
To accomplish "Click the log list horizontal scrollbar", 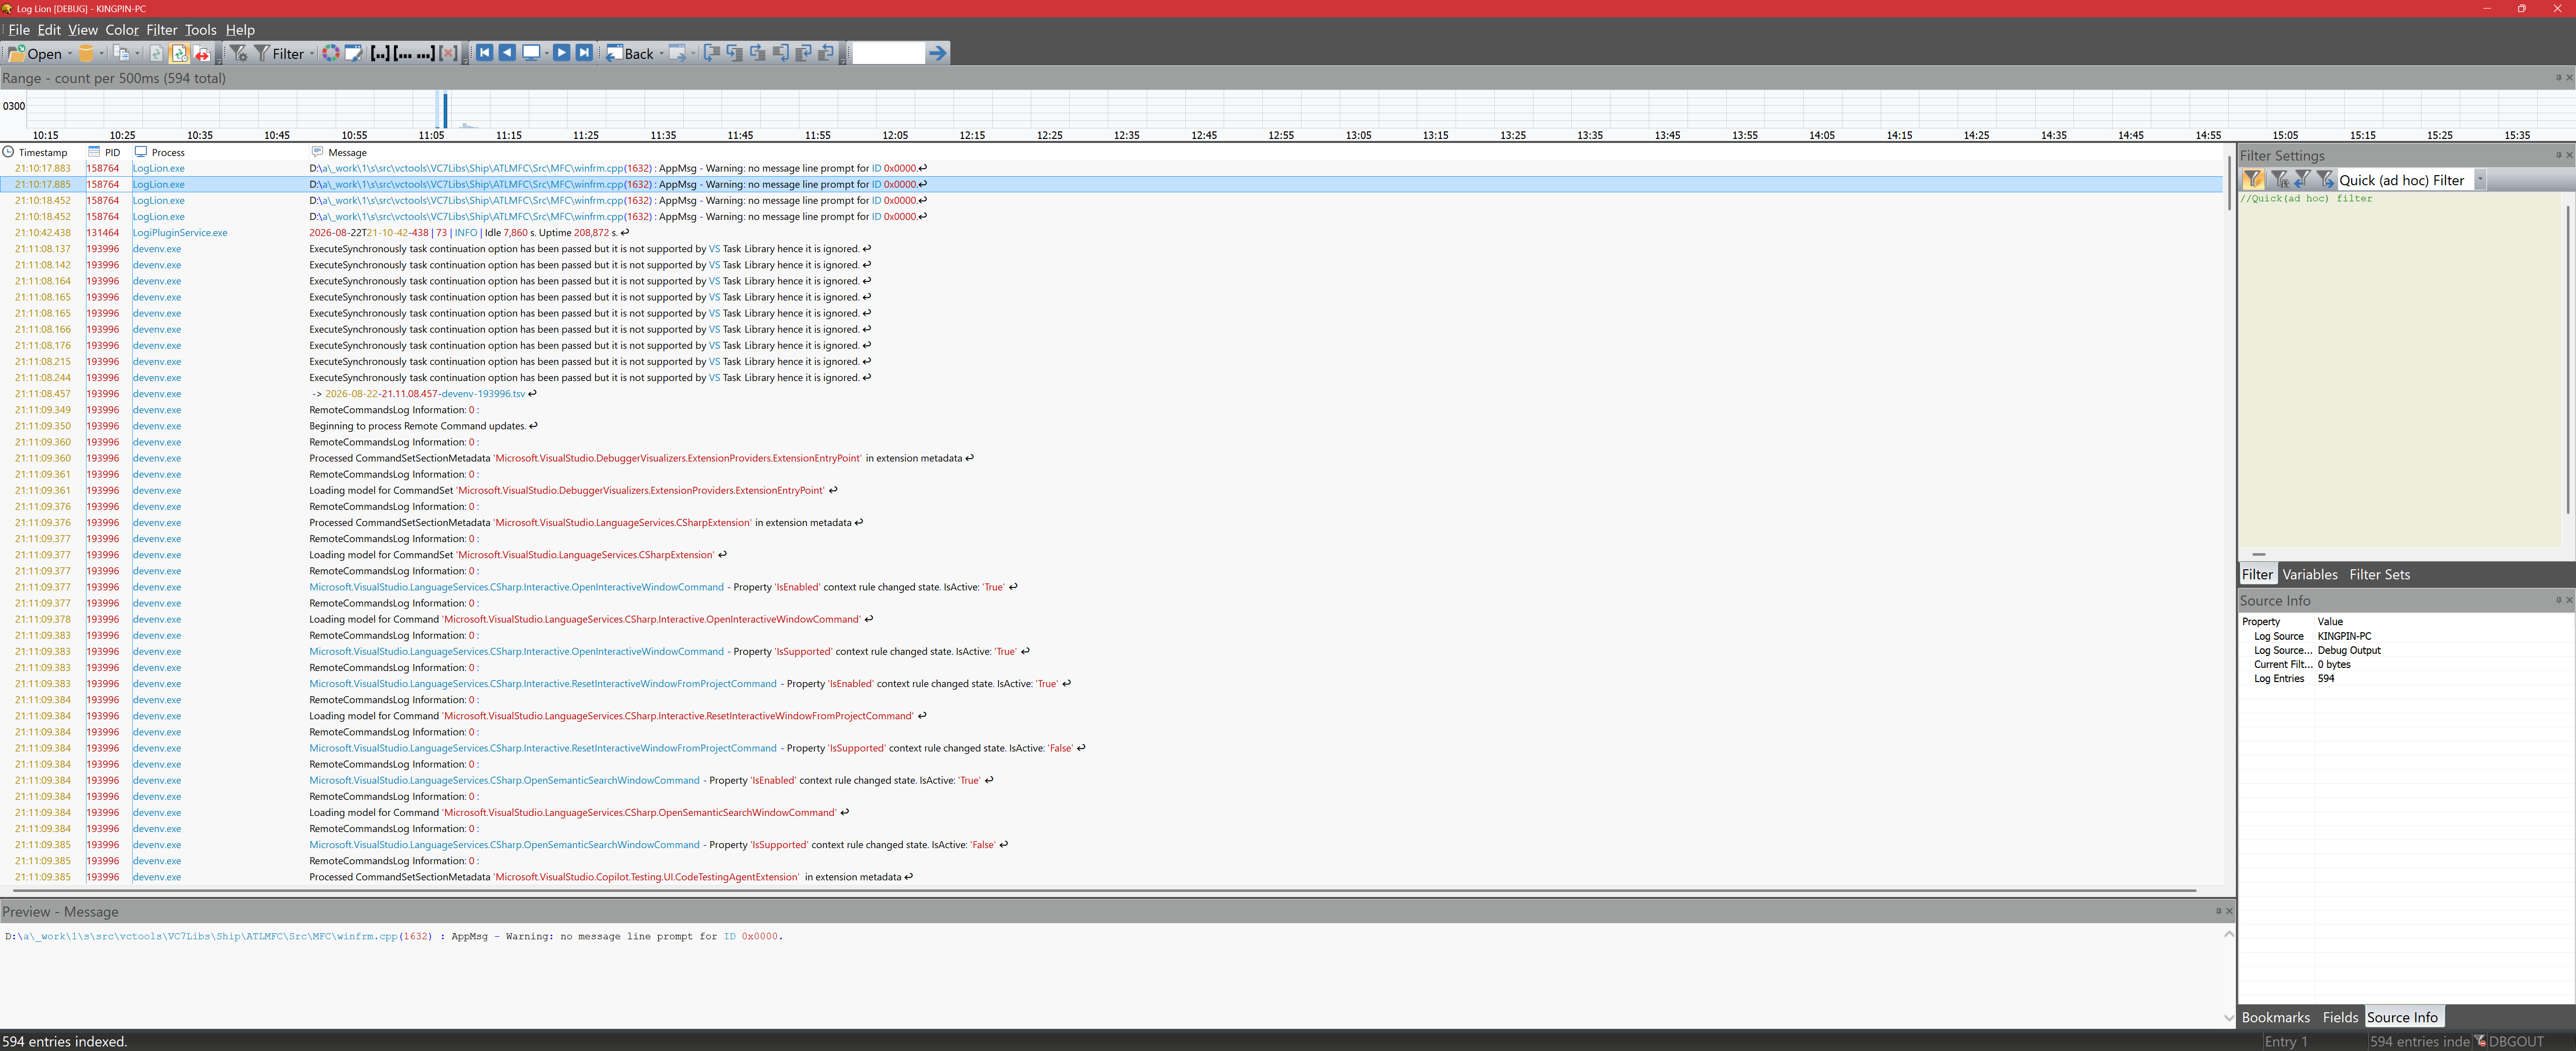I will pyautogui.click(x=1104, y=890).
